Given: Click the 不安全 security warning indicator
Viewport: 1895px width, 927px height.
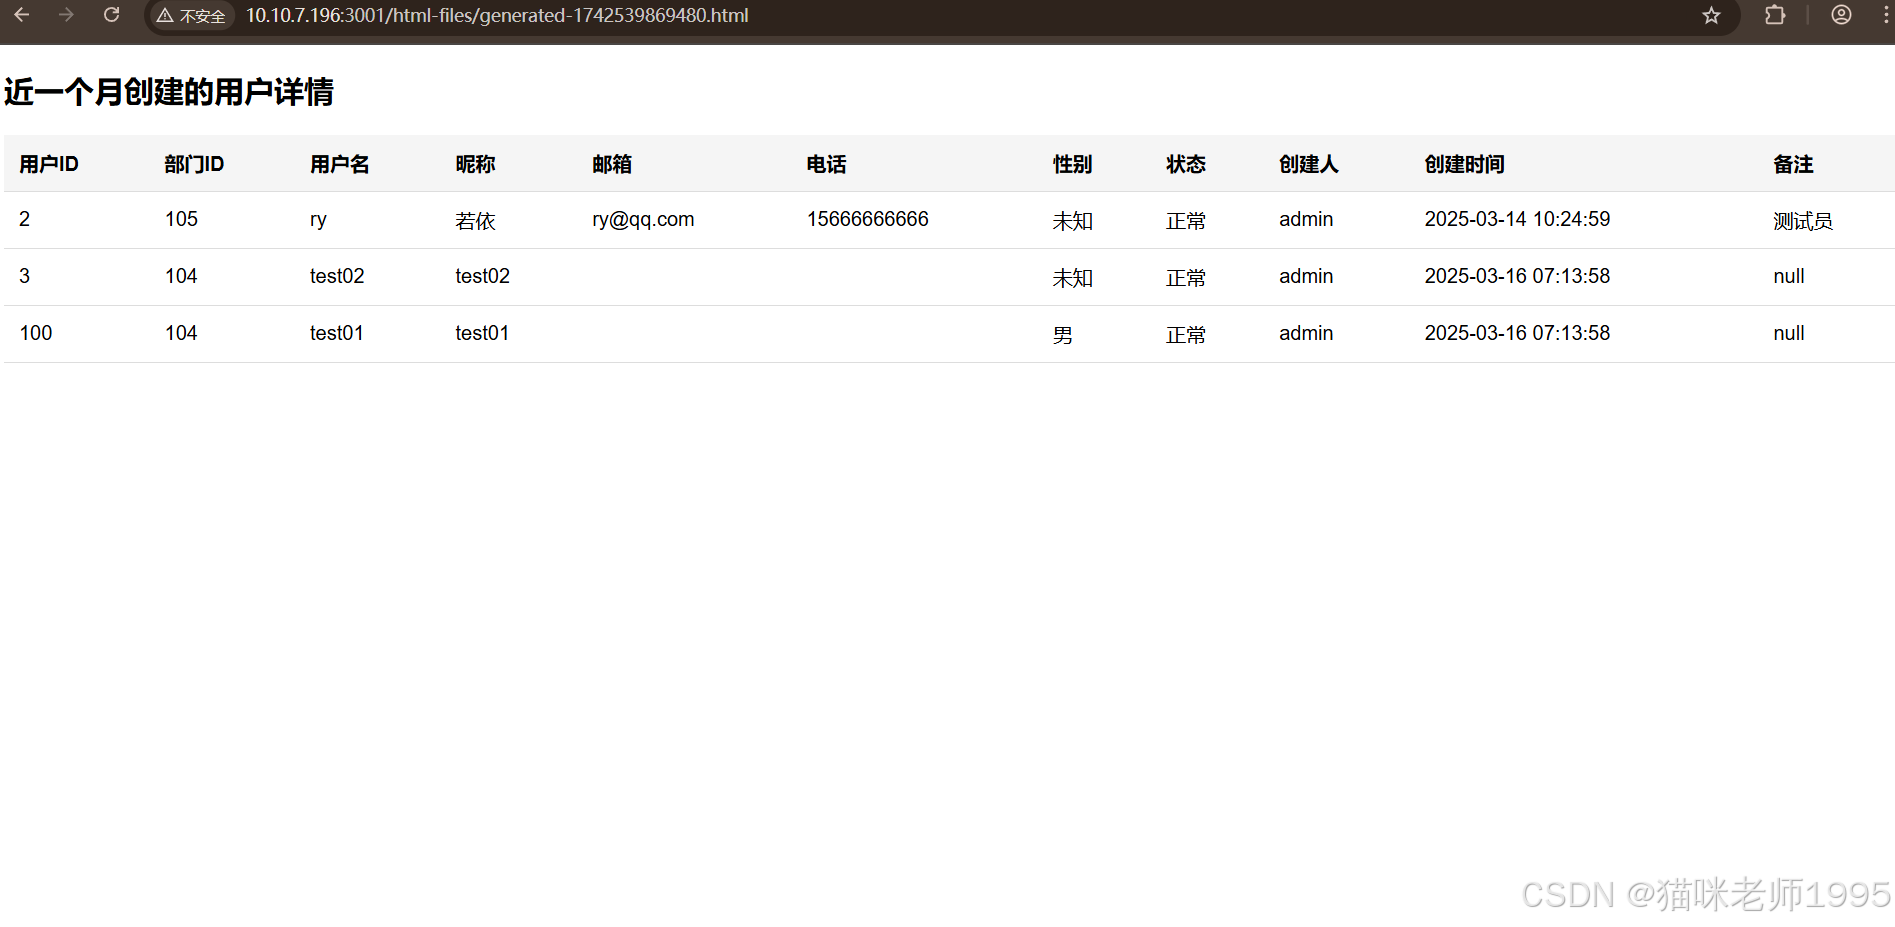Looking at the screenshot, I should tap(191, 15).
